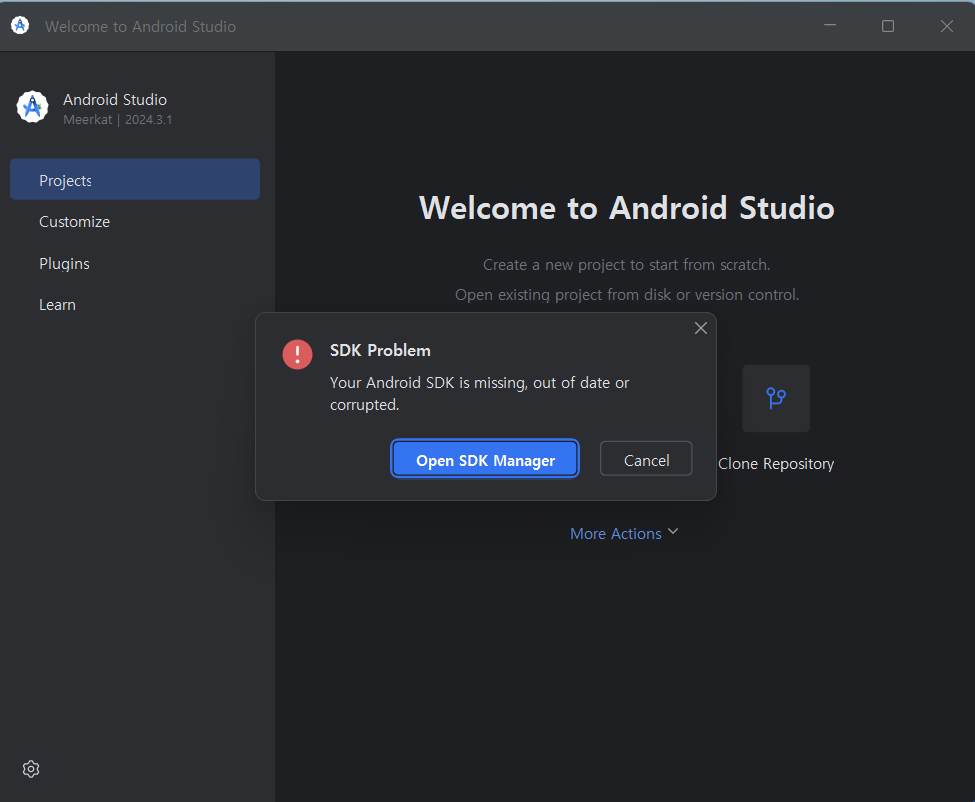Click the title bar Android Studio icon
This screenshot has width=975, height=802.
tap(20, 25)
